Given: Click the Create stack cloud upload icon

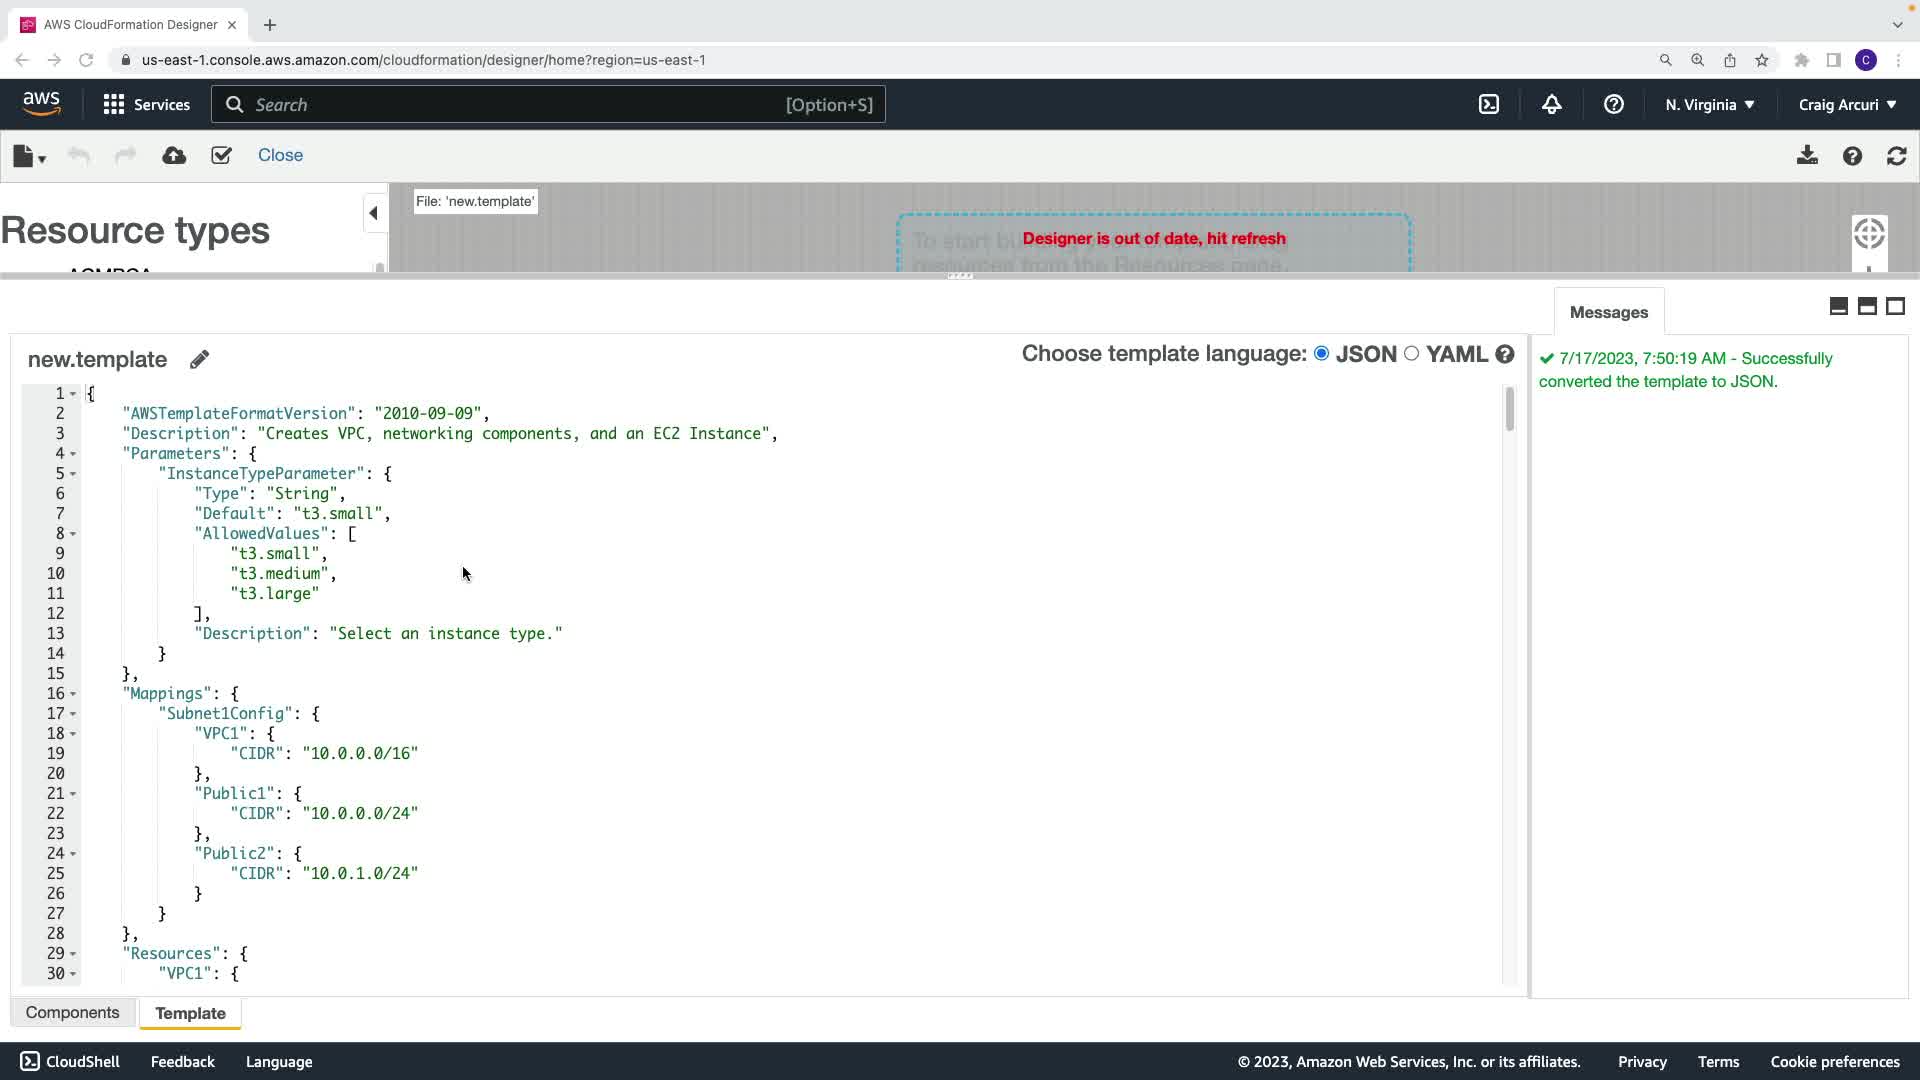Looking at the screenshot, I should coord(174,156).
